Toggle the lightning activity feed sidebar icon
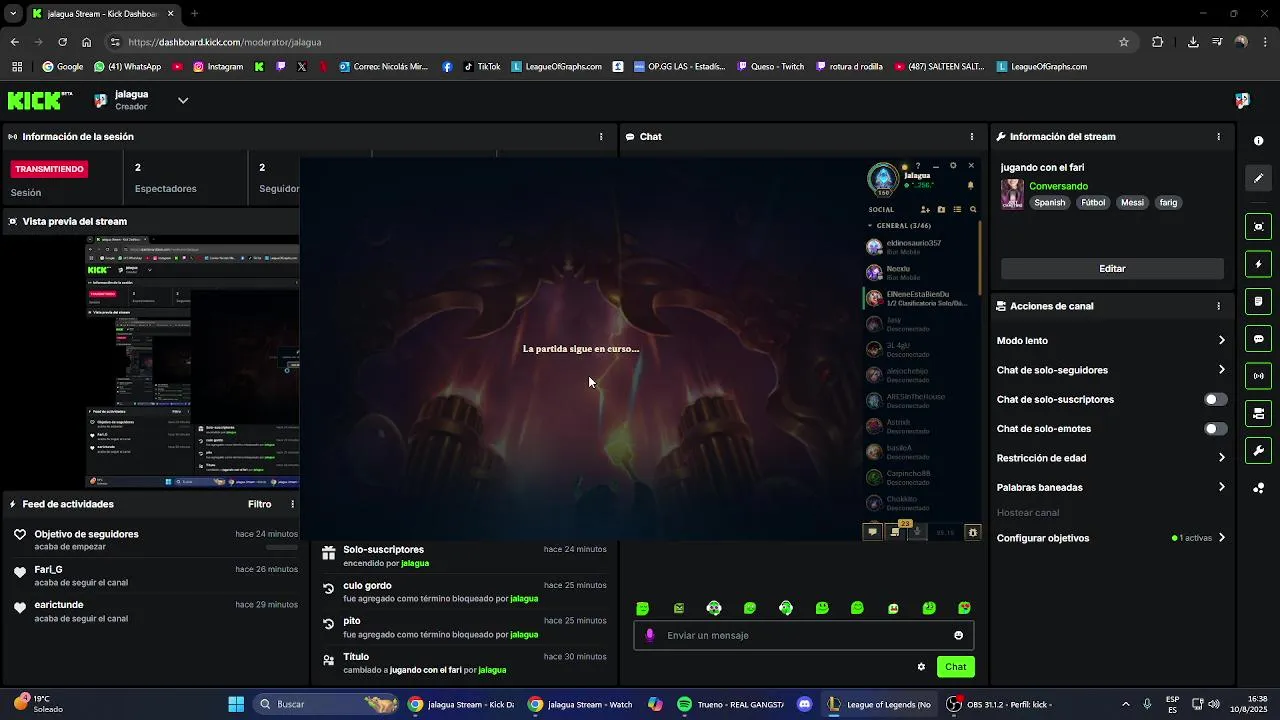The image size is (1280, 720). (1259, 264)
